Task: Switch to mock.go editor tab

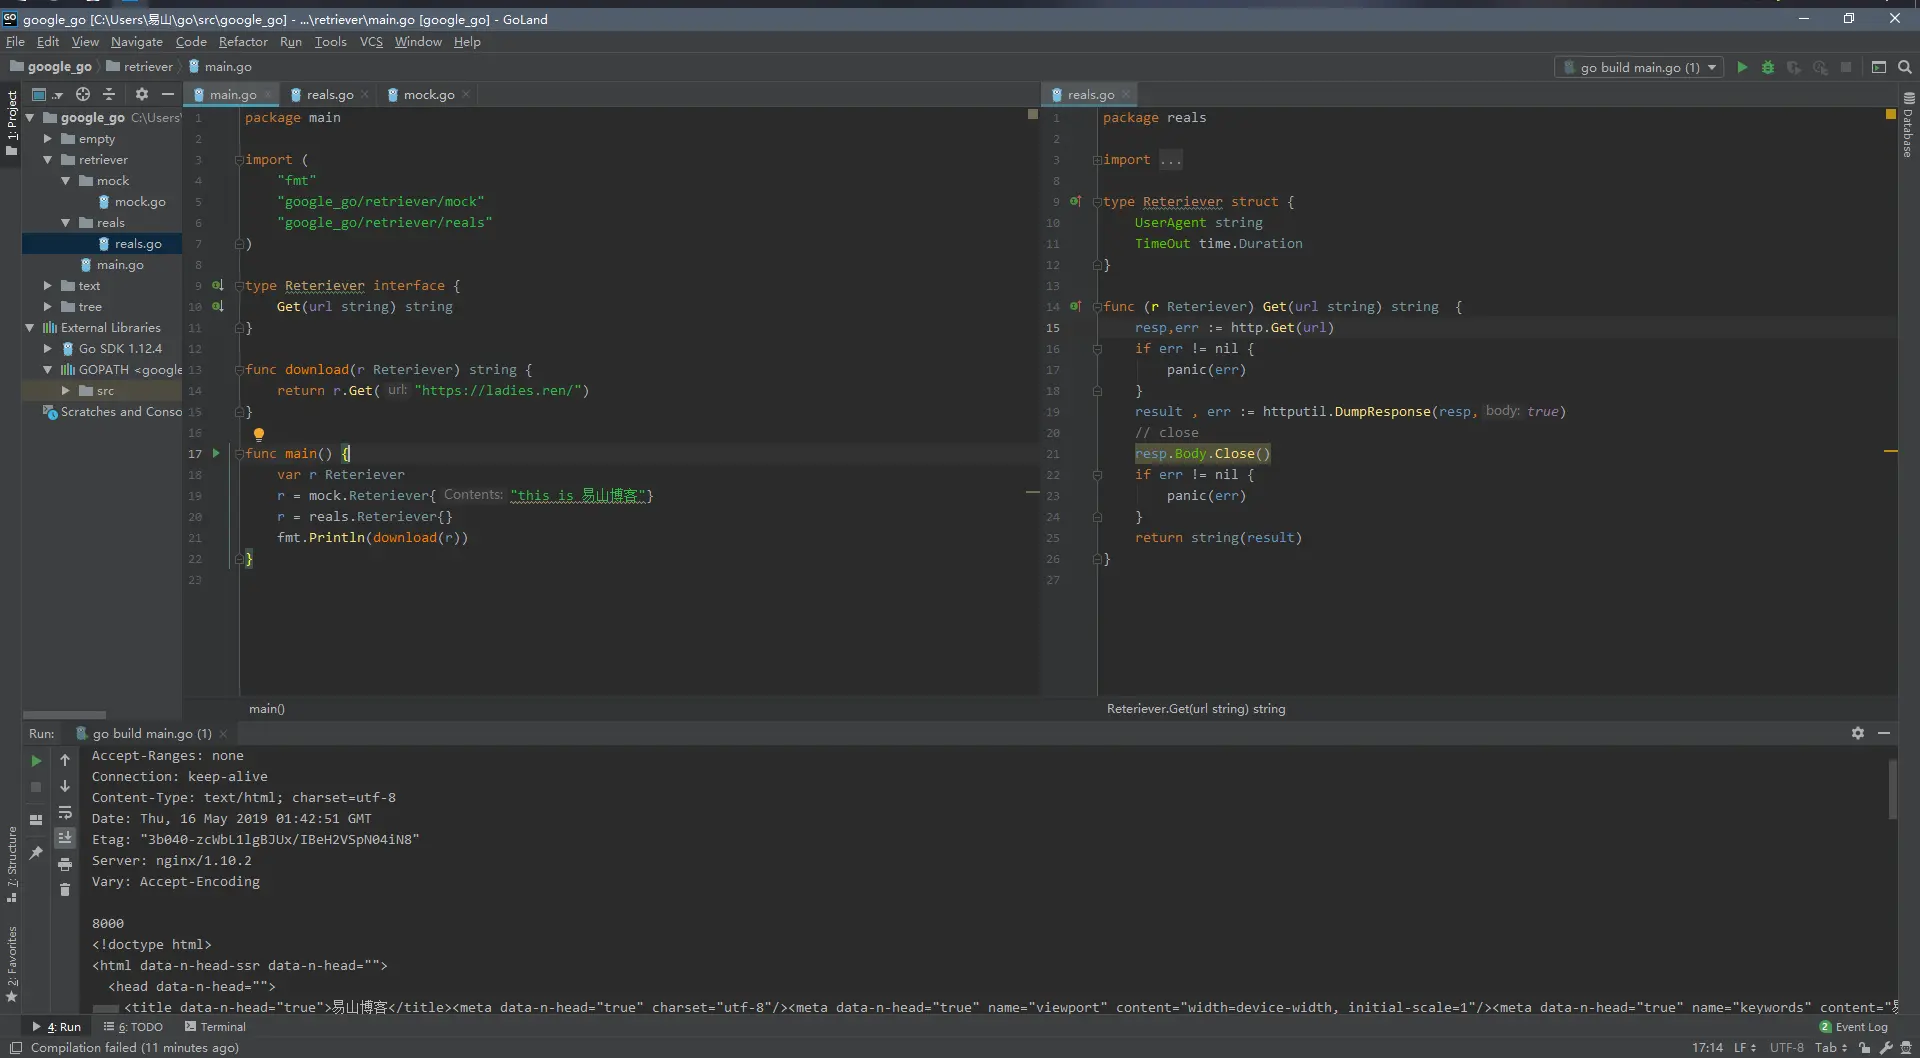Action: pyautogui.click(x=428, y=94)
